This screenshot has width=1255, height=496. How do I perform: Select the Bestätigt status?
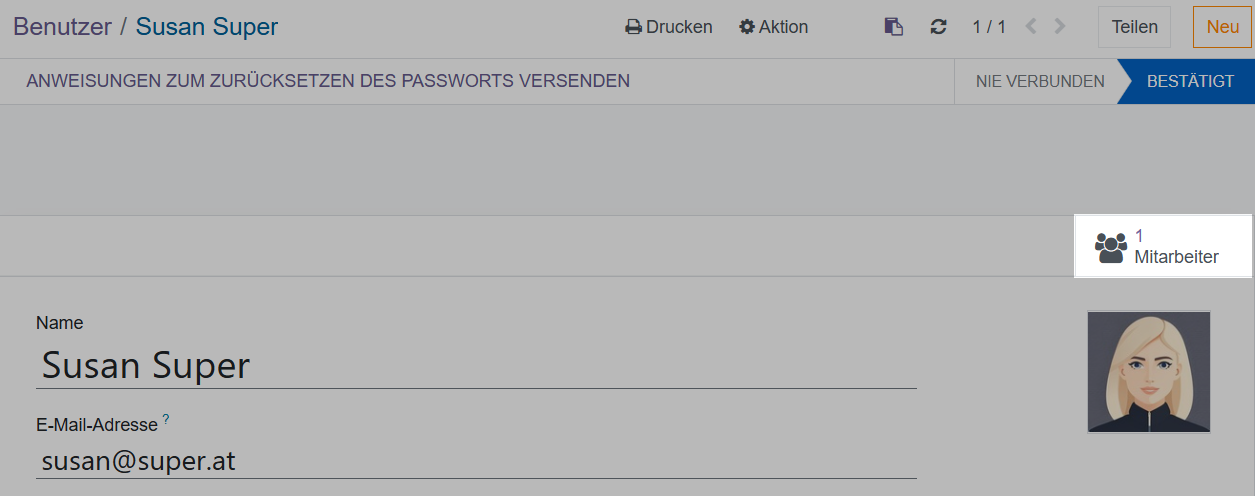(1190, 81)
